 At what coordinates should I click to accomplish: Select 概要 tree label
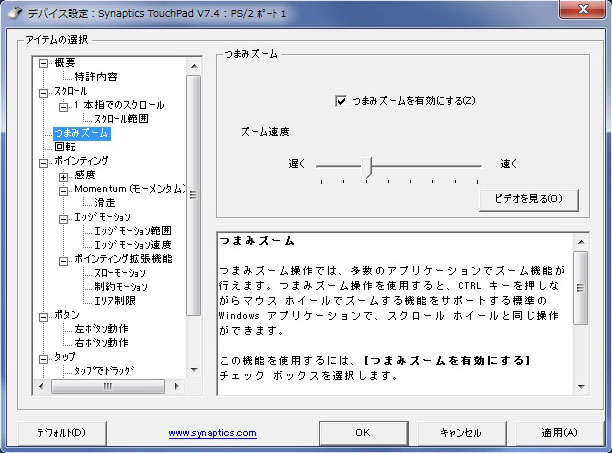[64, 63]
